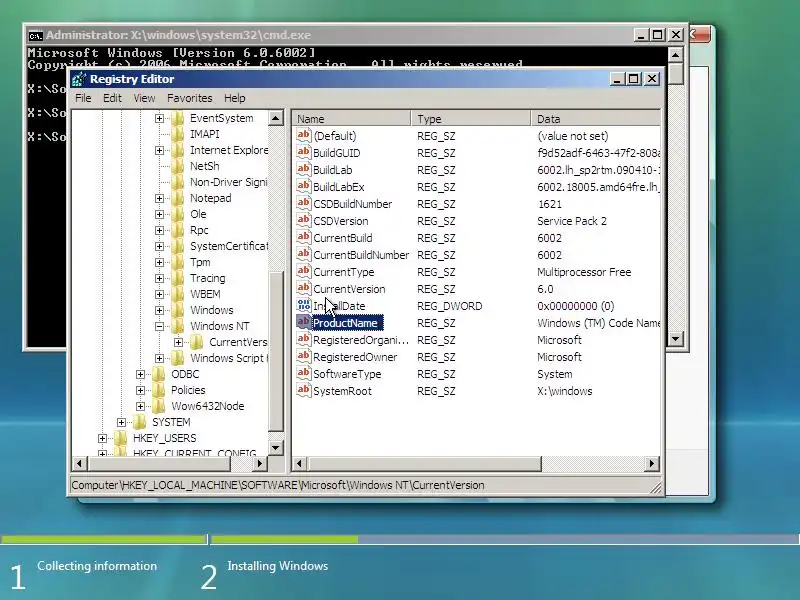Click the HKEY_USERS folder icon
Screen dimensions: 800x600
pos(120,438)
